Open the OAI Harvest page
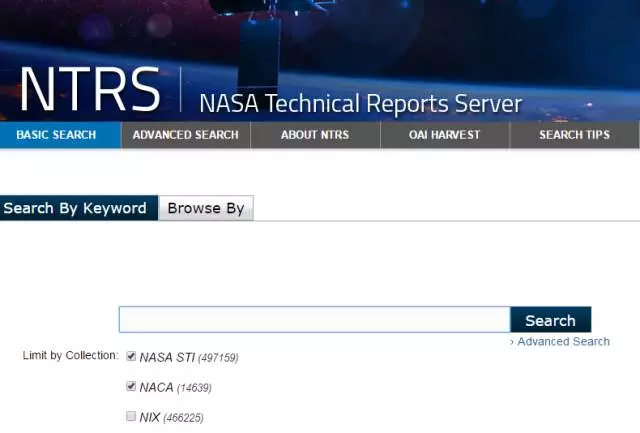The height and width of the screenshot is (433, 640). click(444, 135)
